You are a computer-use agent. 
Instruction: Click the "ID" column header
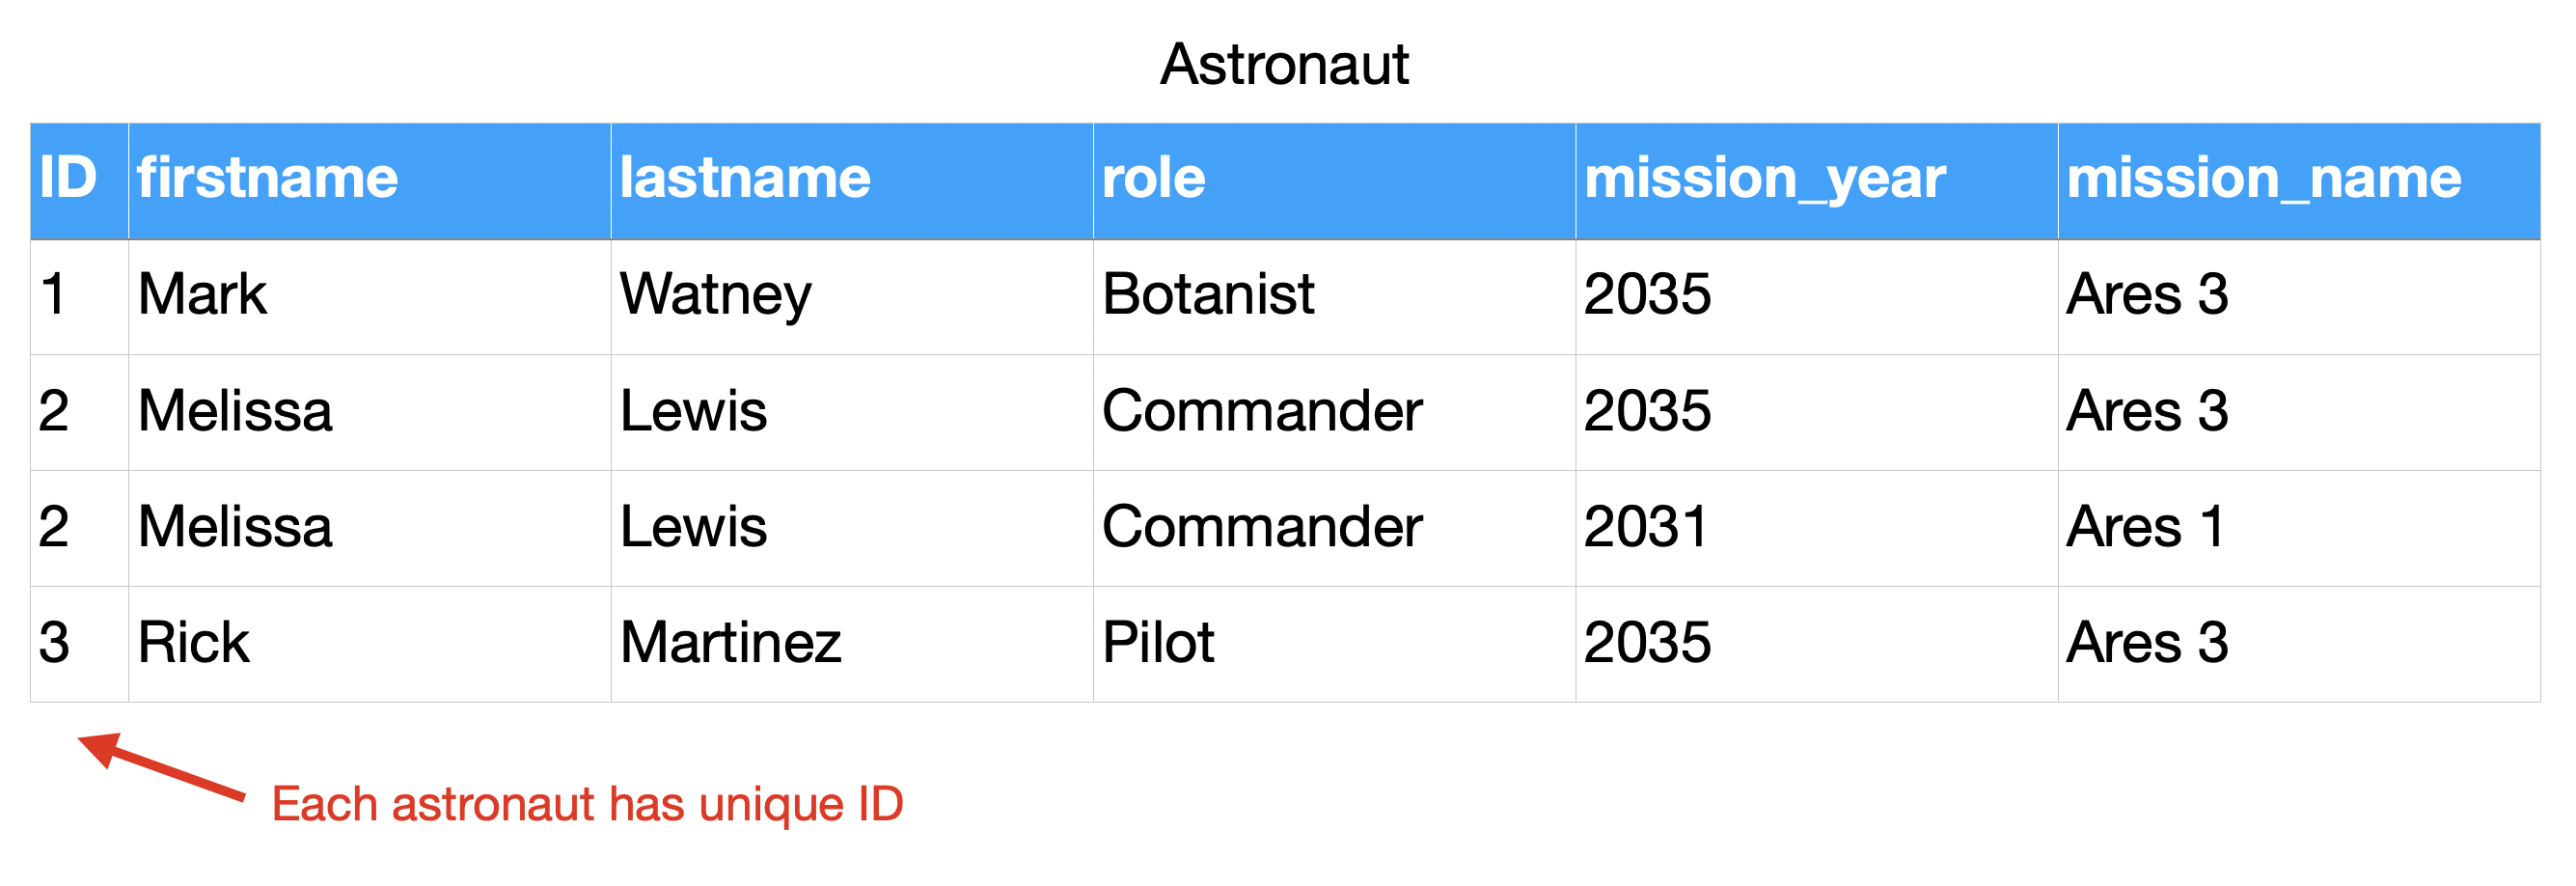(68, 179)
